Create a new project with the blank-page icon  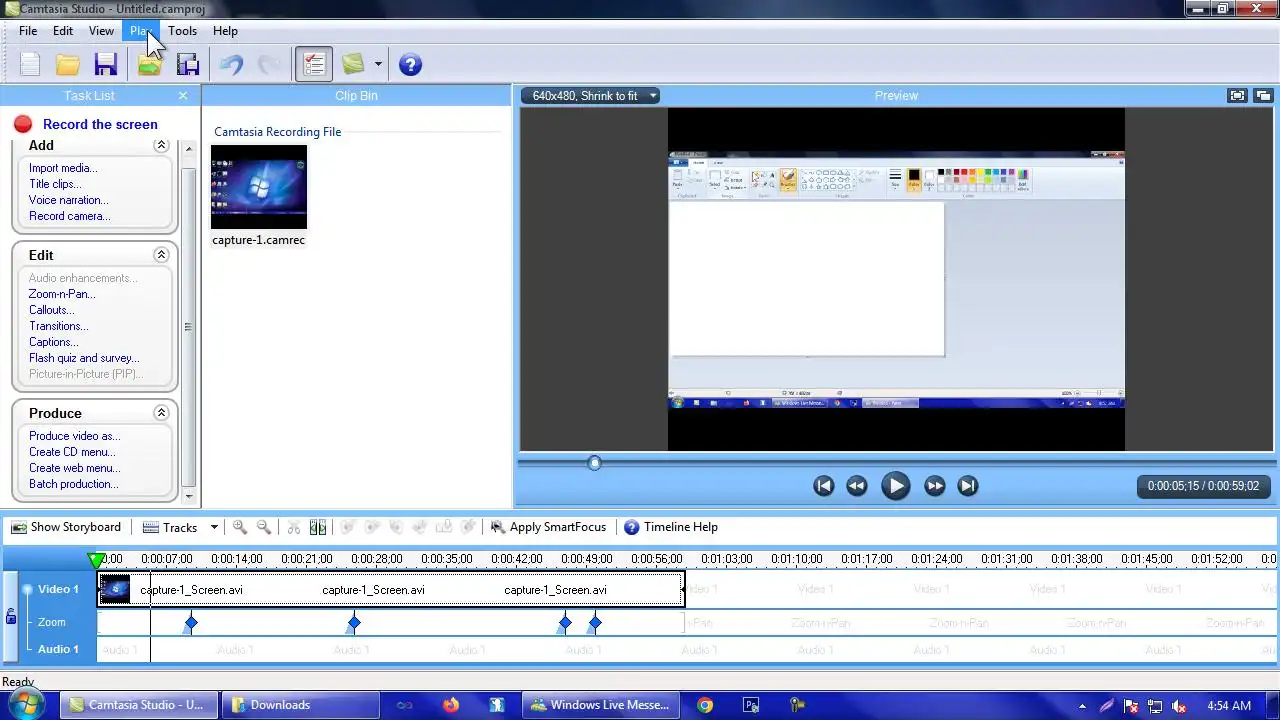30,65
